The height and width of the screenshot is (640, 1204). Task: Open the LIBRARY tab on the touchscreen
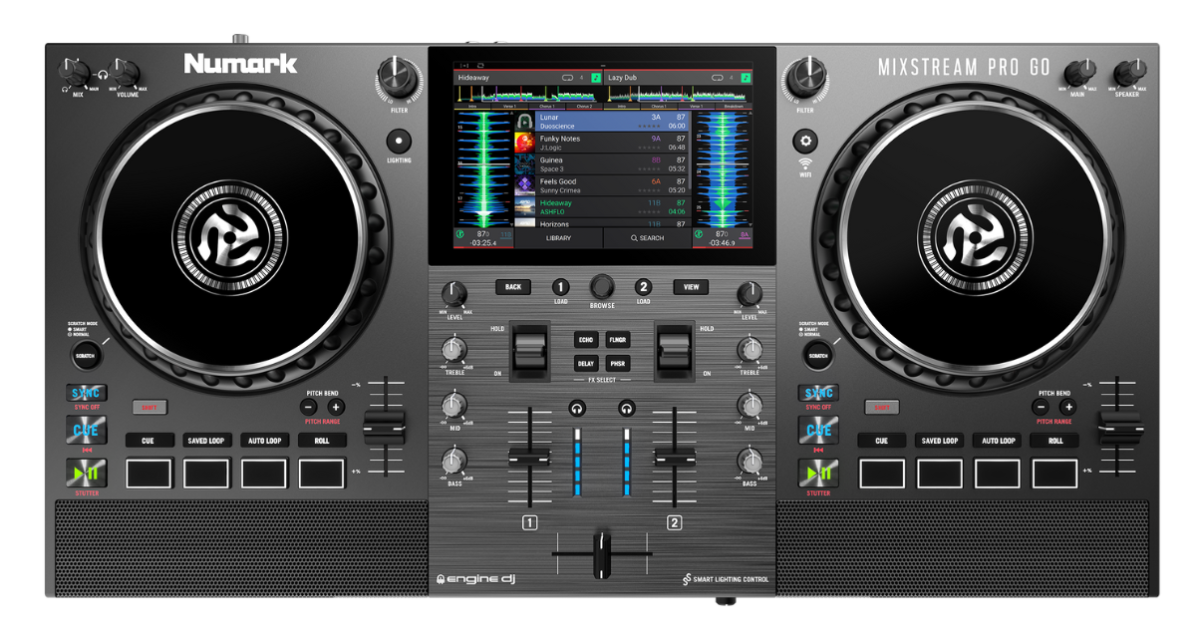558,239
